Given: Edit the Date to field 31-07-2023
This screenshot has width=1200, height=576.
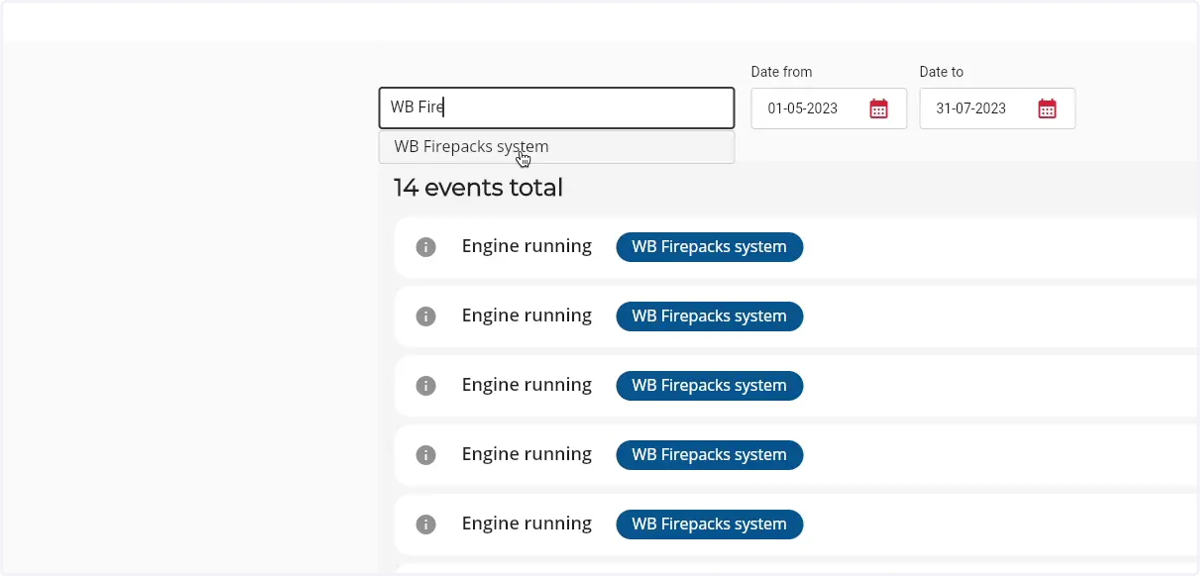Looking at the screenshot, I should 997,109.
